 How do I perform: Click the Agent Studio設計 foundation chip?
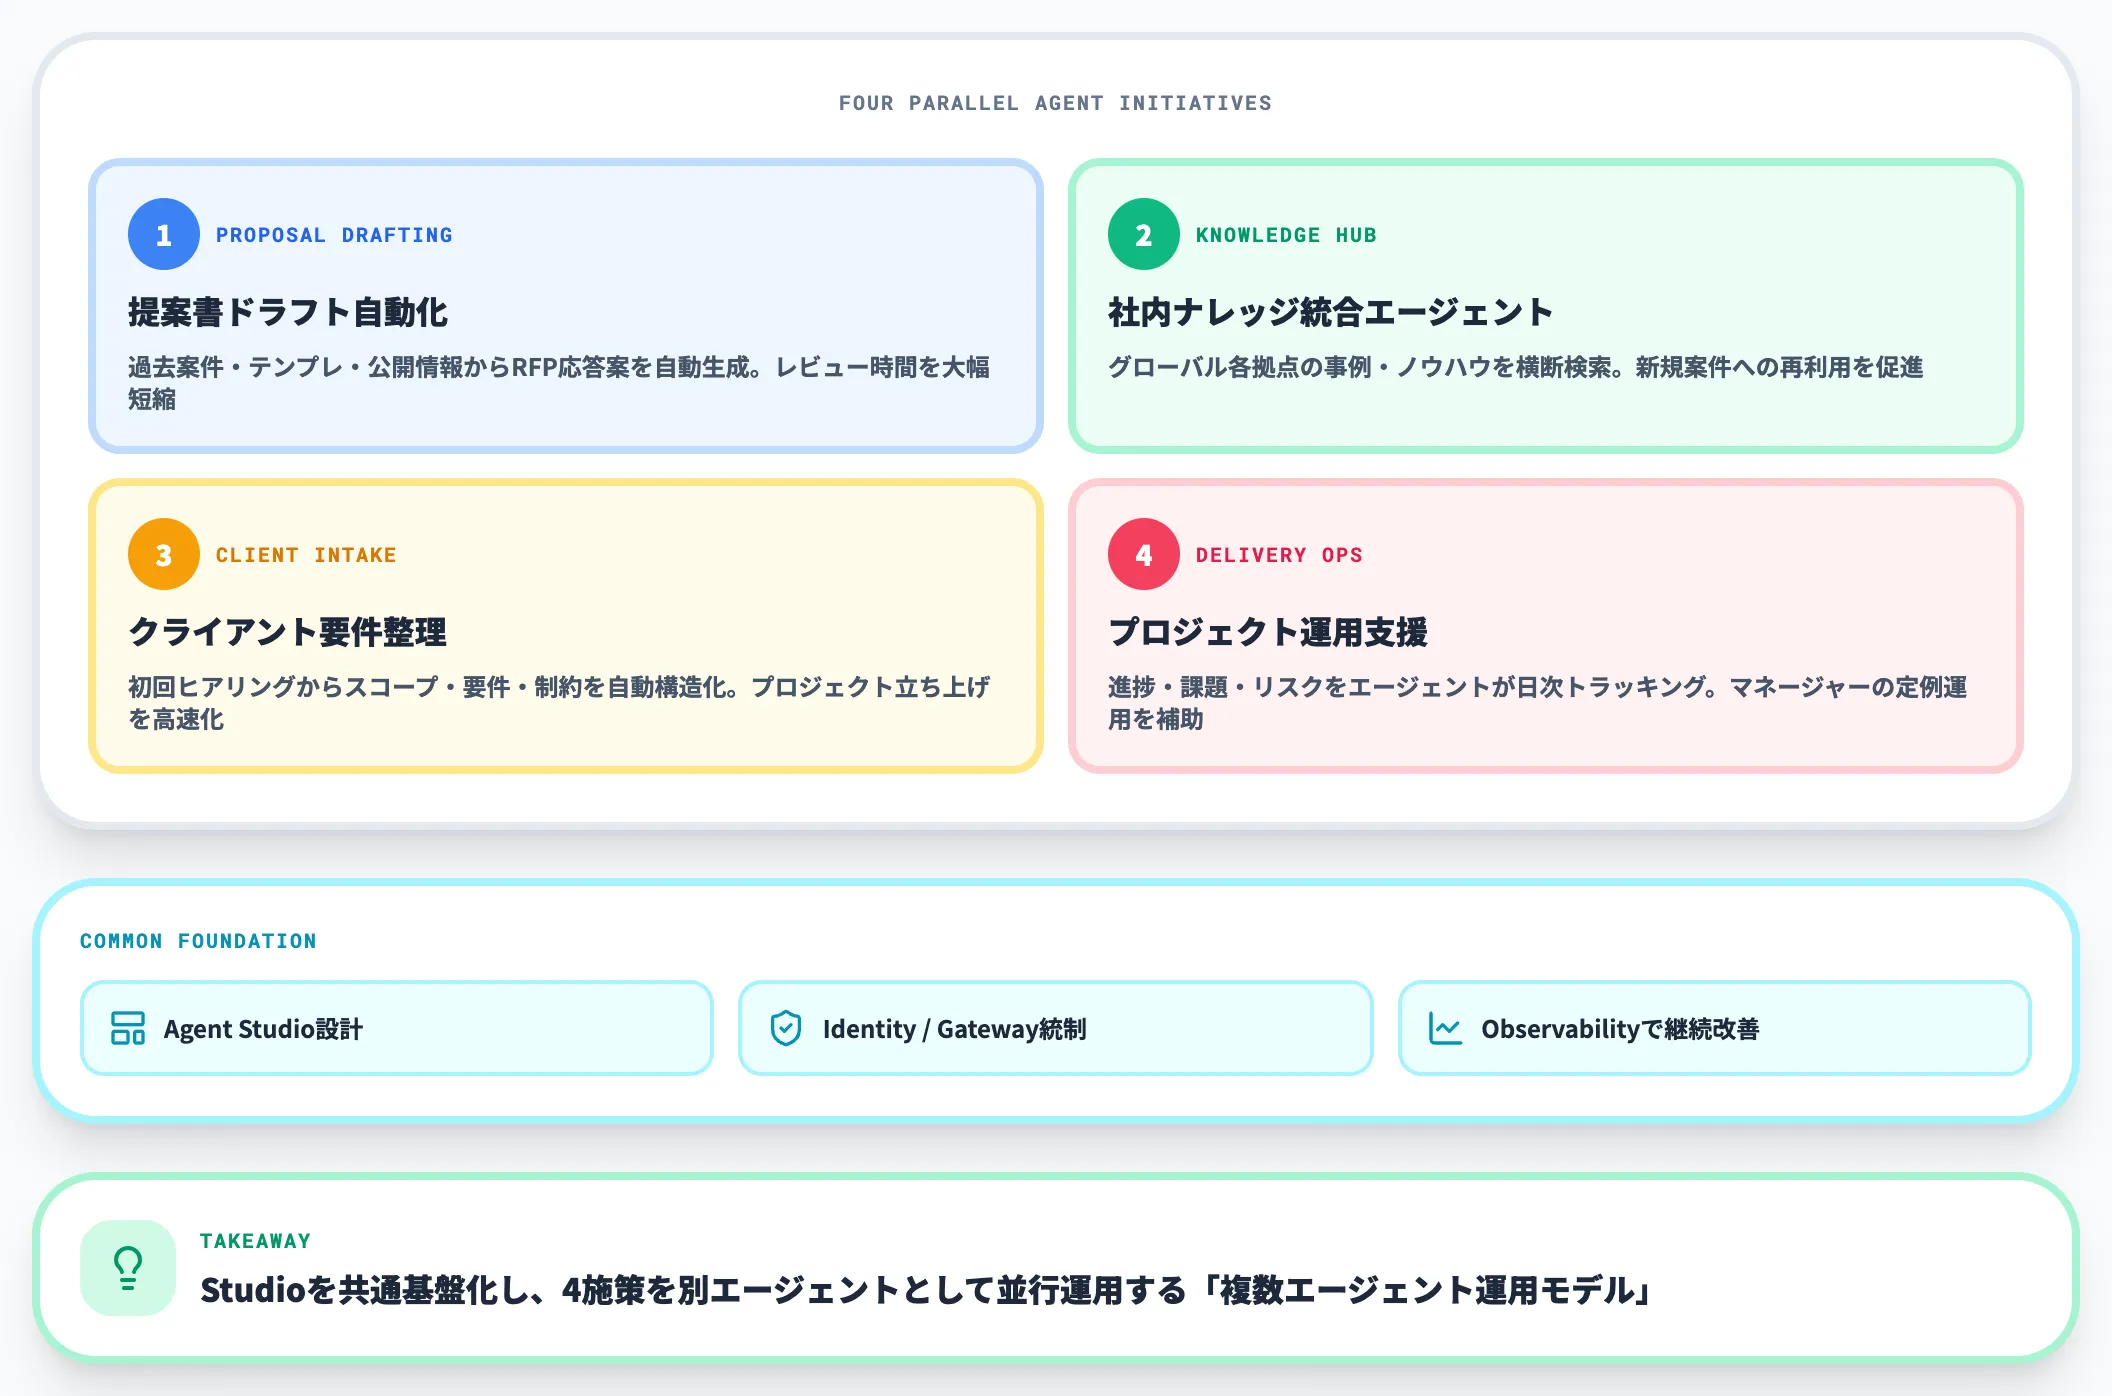[x=397, y=1028]
